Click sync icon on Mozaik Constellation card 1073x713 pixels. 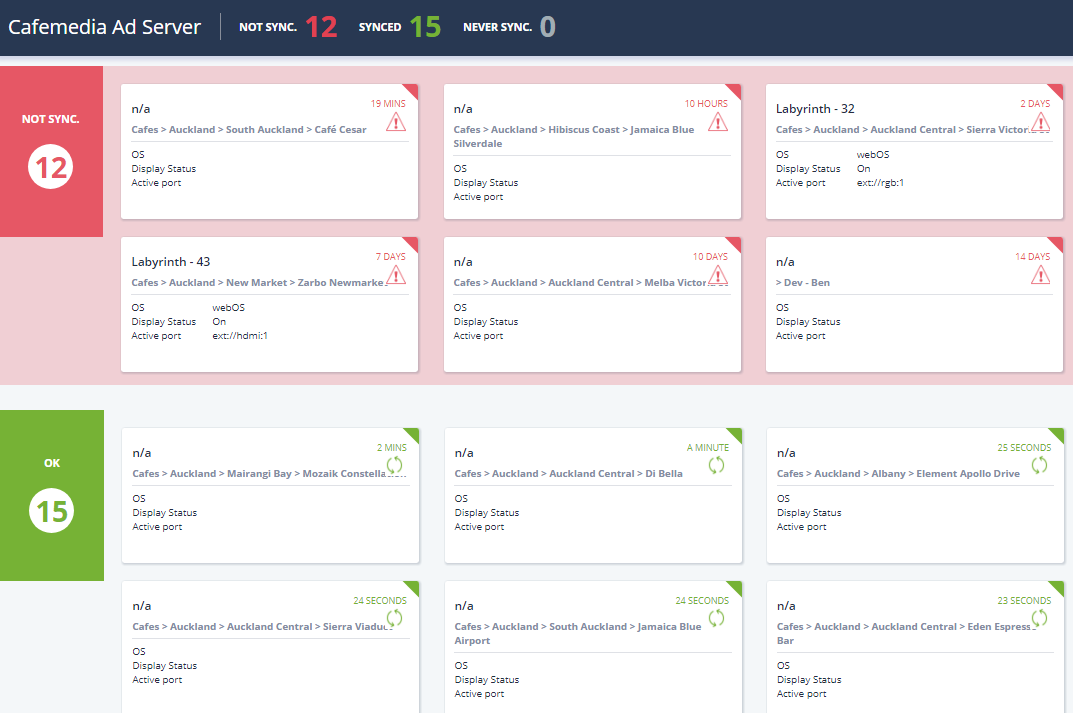(395, 465)
